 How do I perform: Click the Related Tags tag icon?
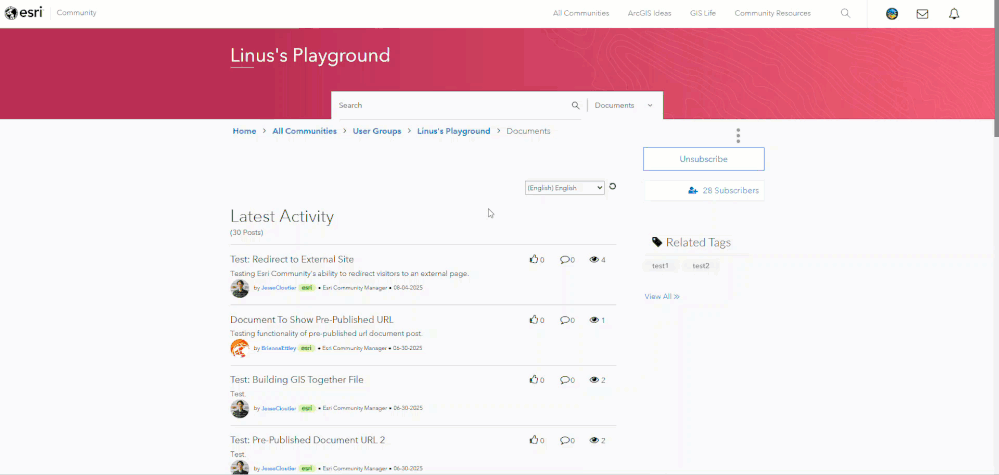coord(657,242)
